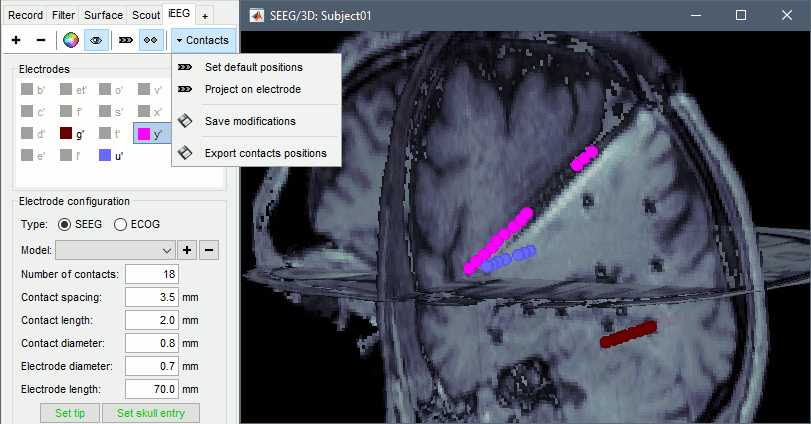
Task: Select the ECOG radio button
Action: point(121,225)
